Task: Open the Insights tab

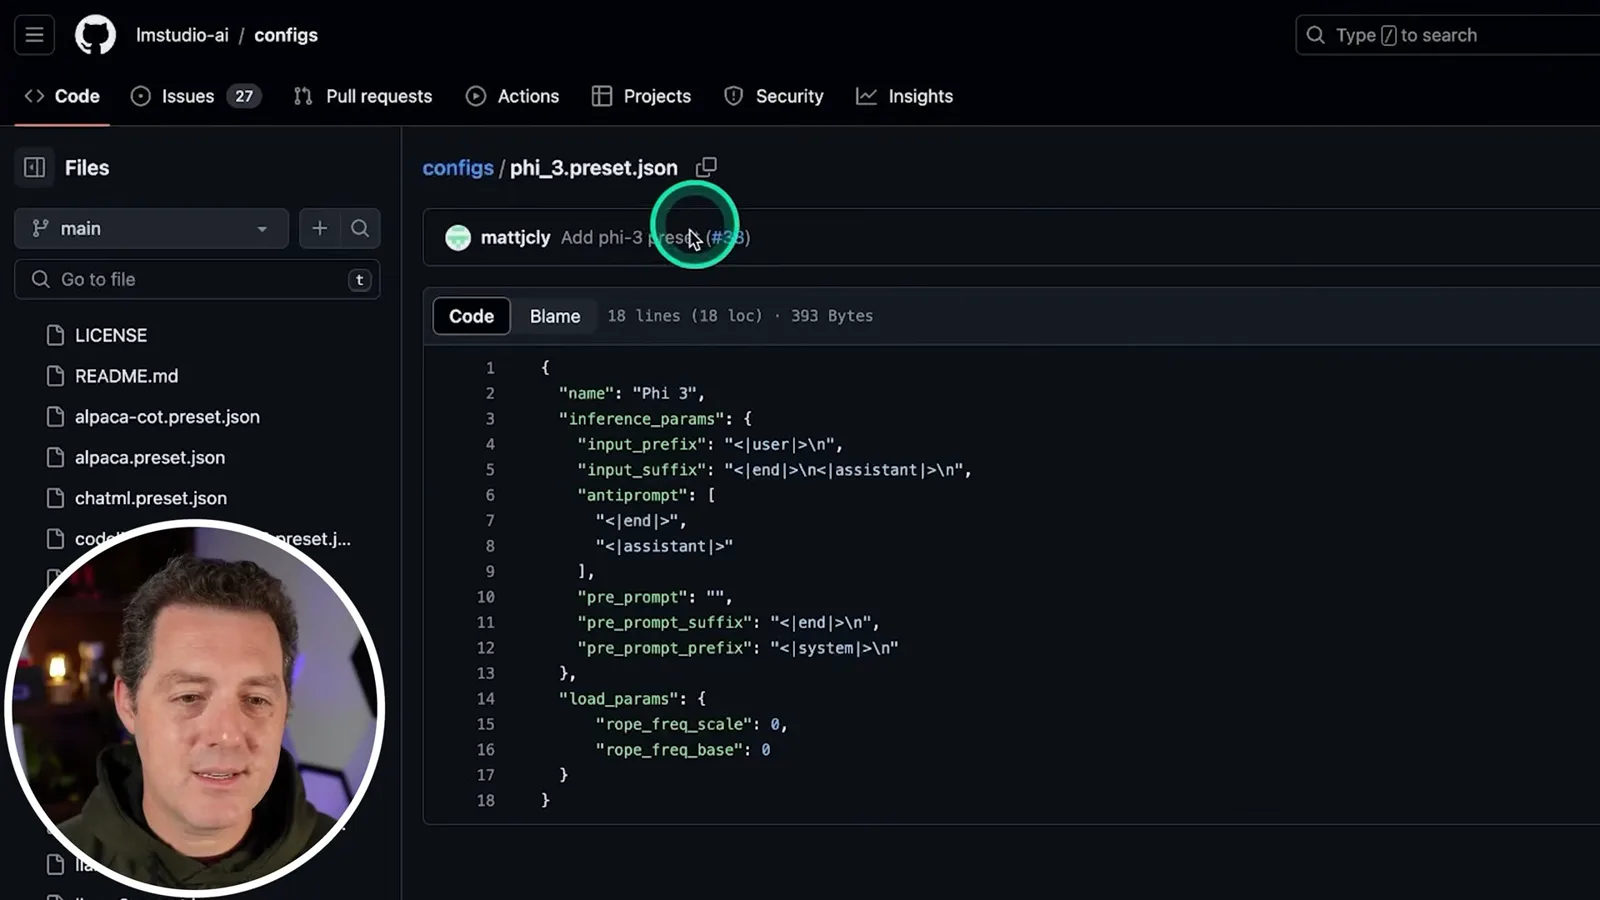Action: click(905, 96)
